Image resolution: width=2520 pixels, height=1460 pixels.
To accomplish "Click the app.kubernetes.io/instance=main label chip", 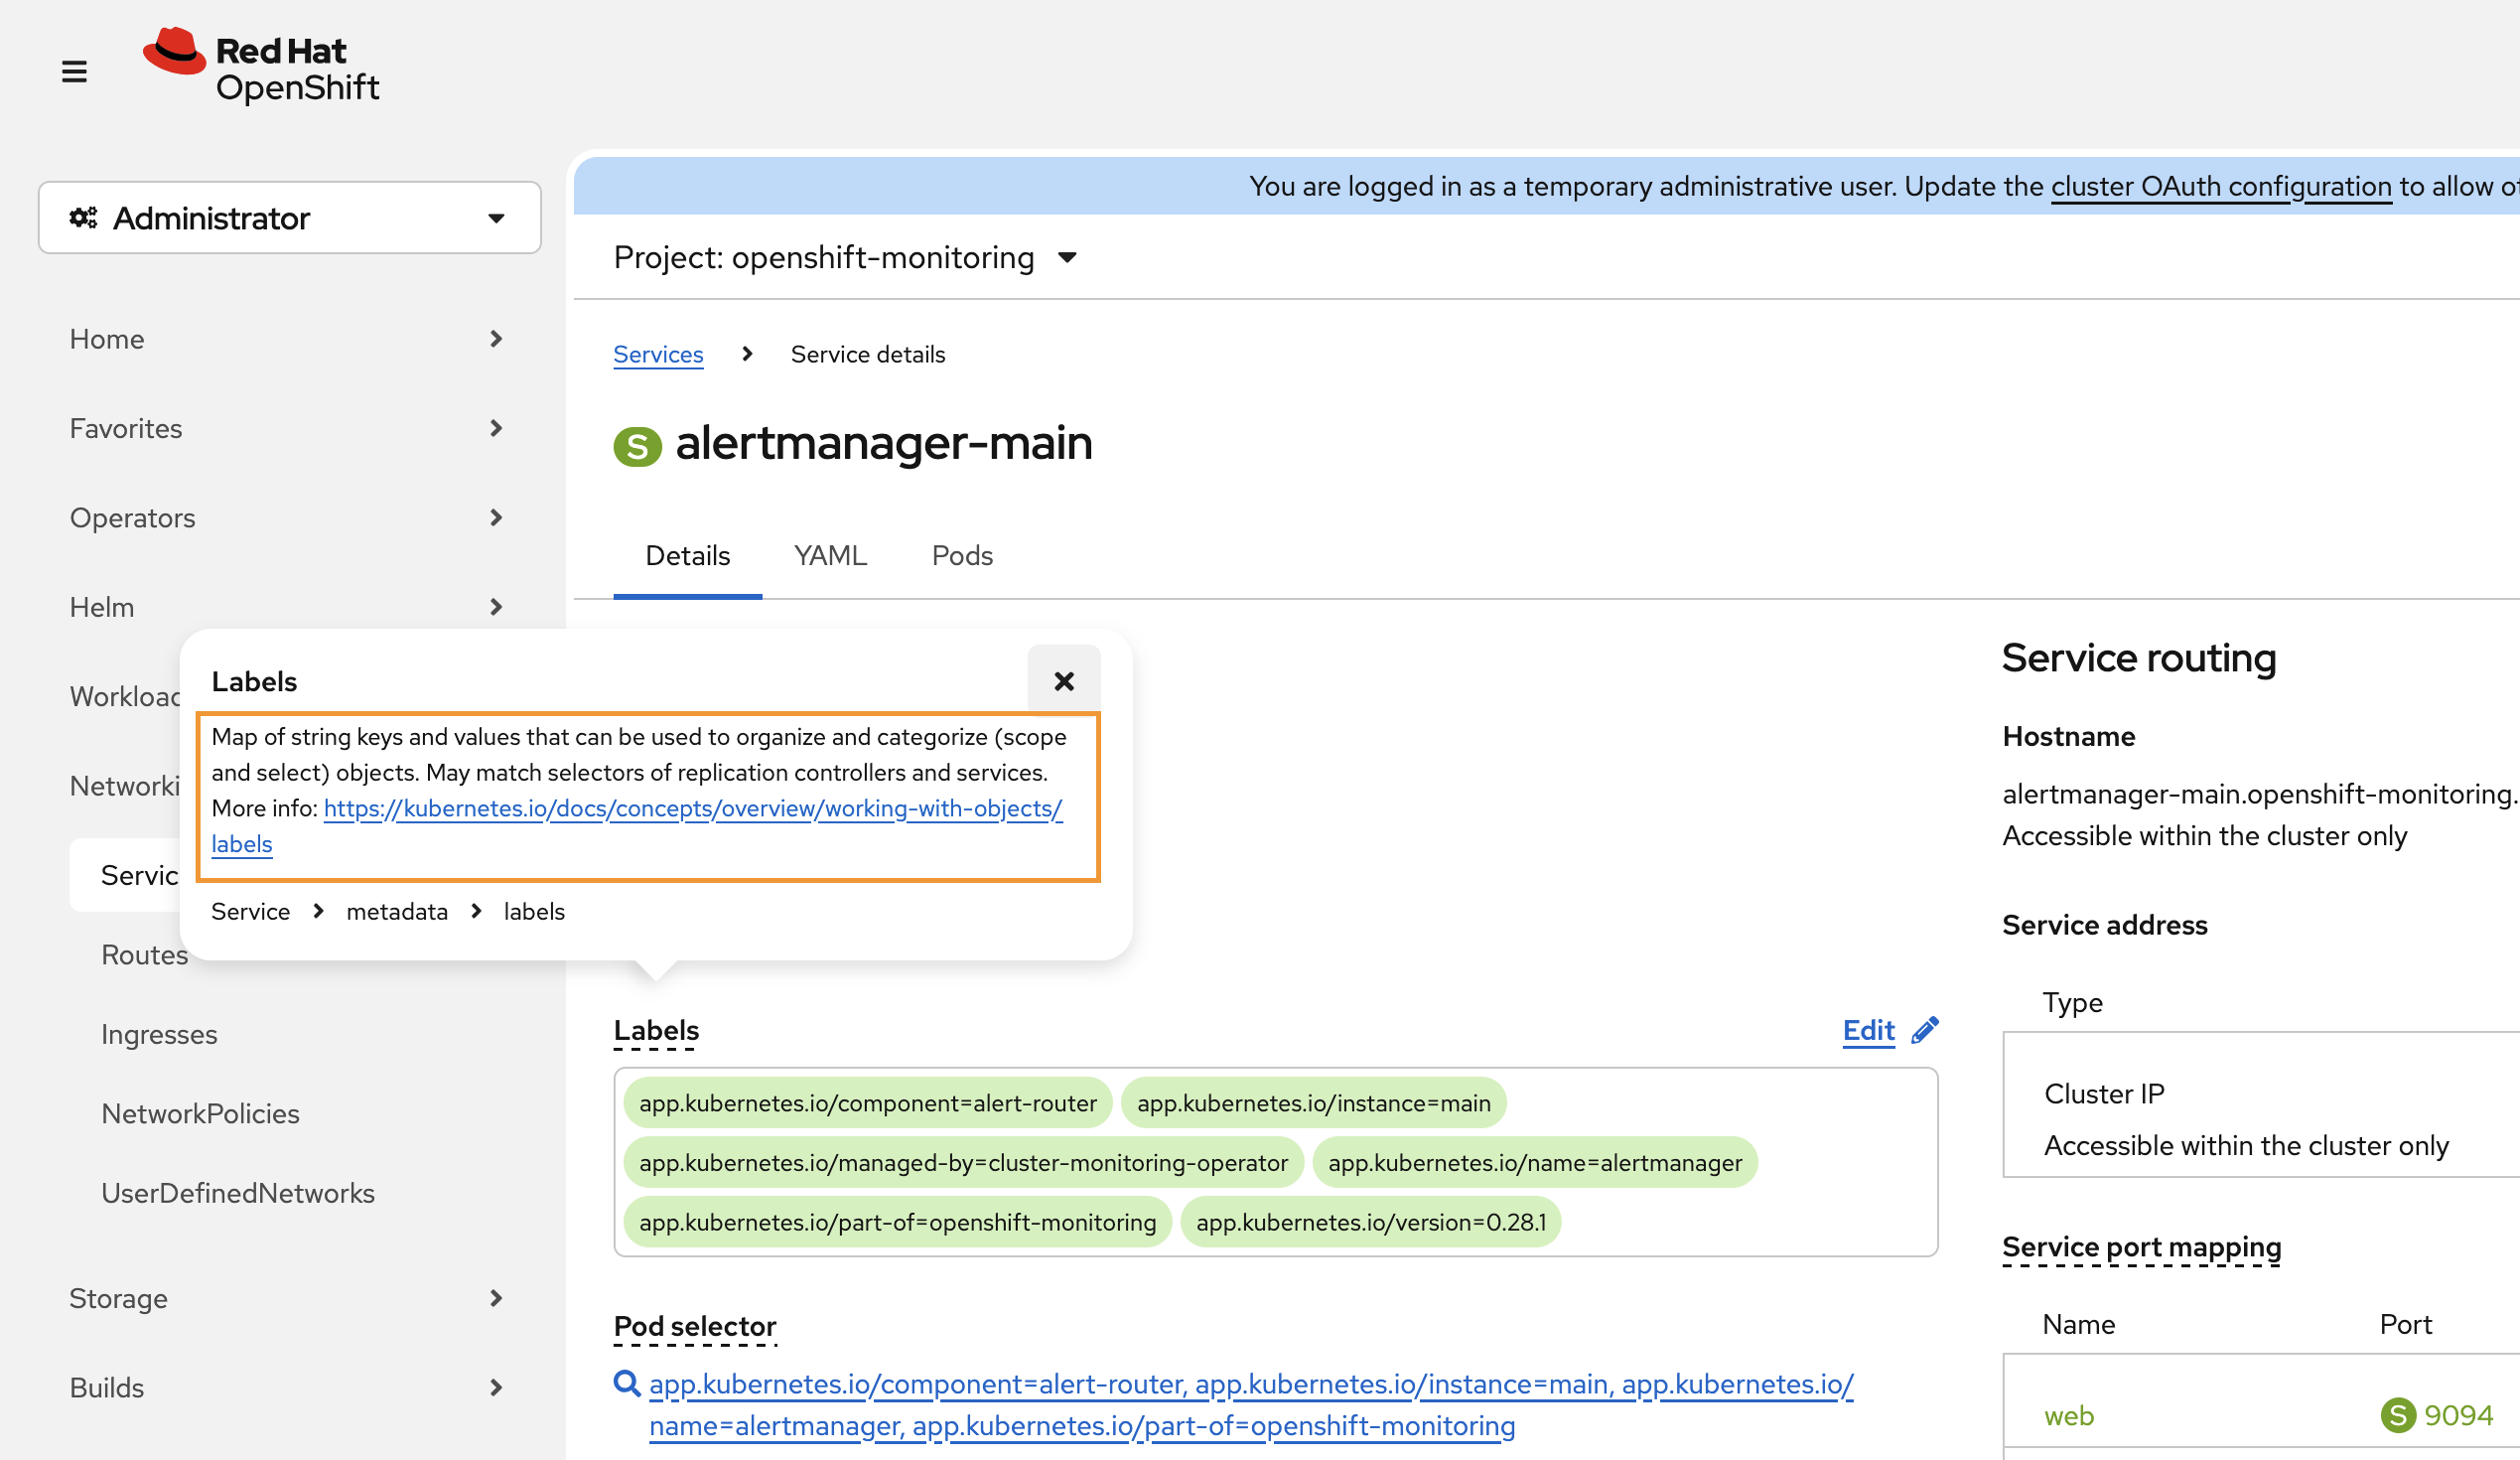I will [1313, 1102].
